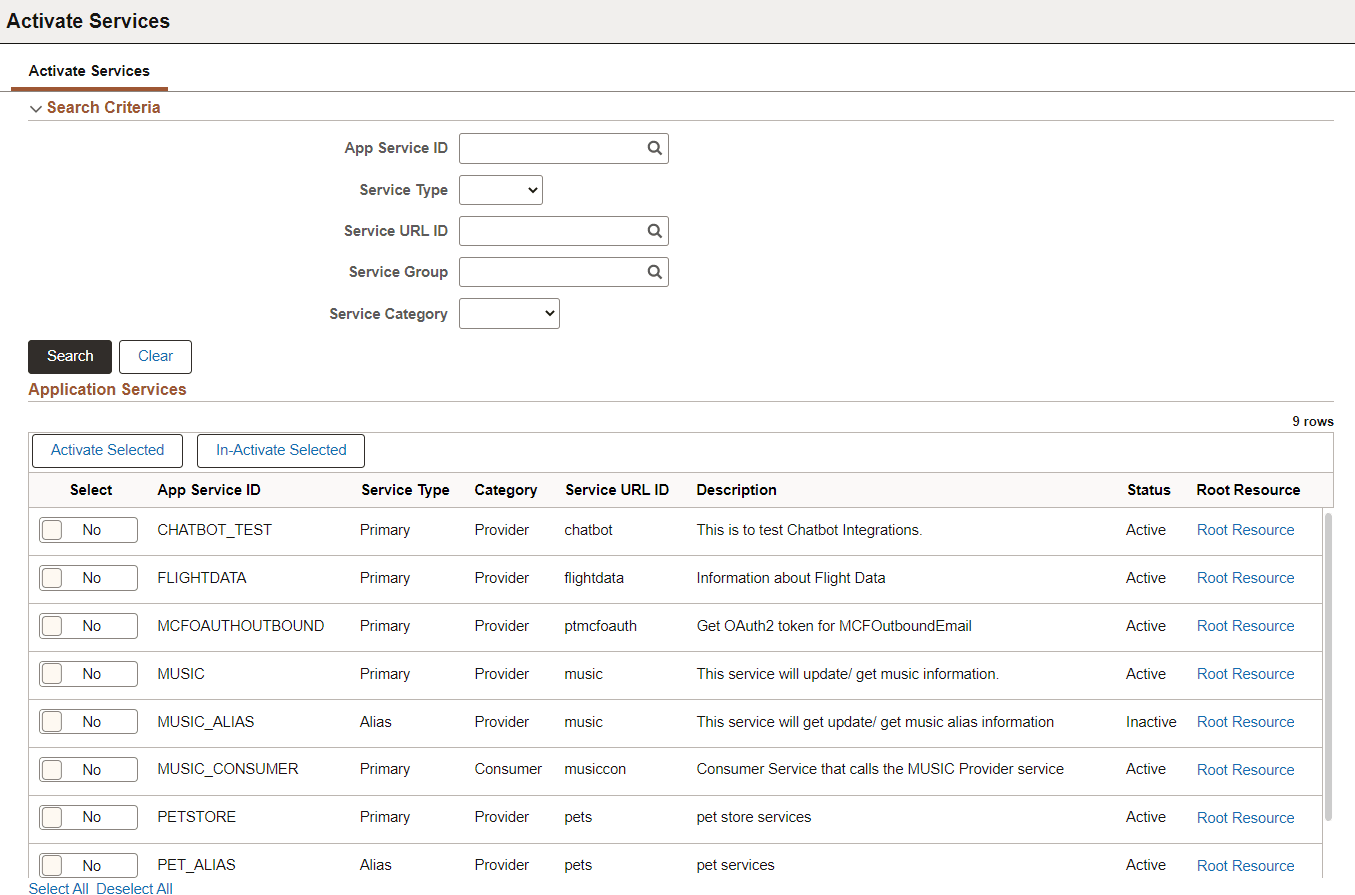The height and width of the screenshot is (895, 1355).
Task: Click the Clear button
Action: coord(155,356)
